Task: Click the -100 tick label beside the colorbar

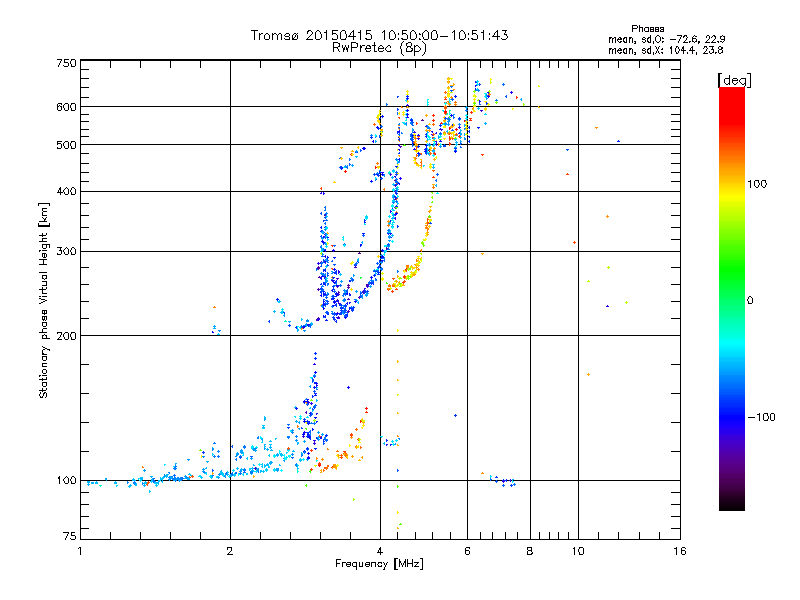Action: click(x=761, y=417)
